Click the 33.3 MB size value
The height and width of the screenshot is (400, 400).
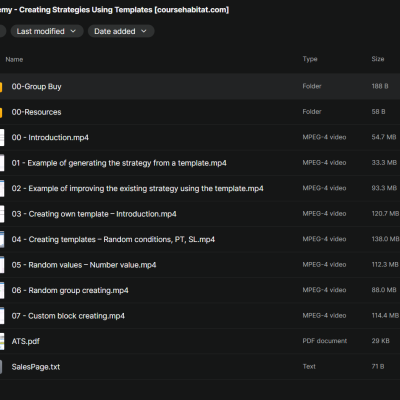384,163
